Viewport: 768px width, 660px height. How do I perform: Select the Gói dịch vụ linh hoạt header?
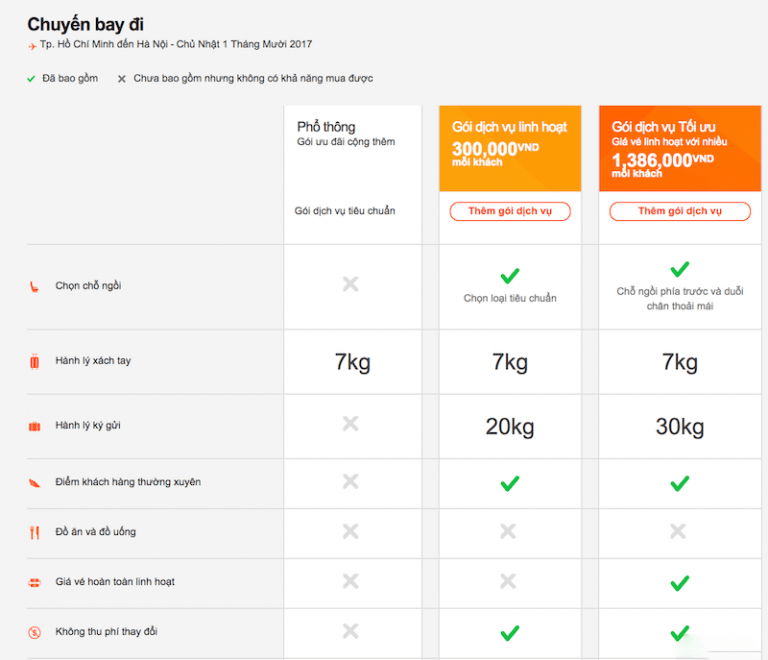coord(509,127)
